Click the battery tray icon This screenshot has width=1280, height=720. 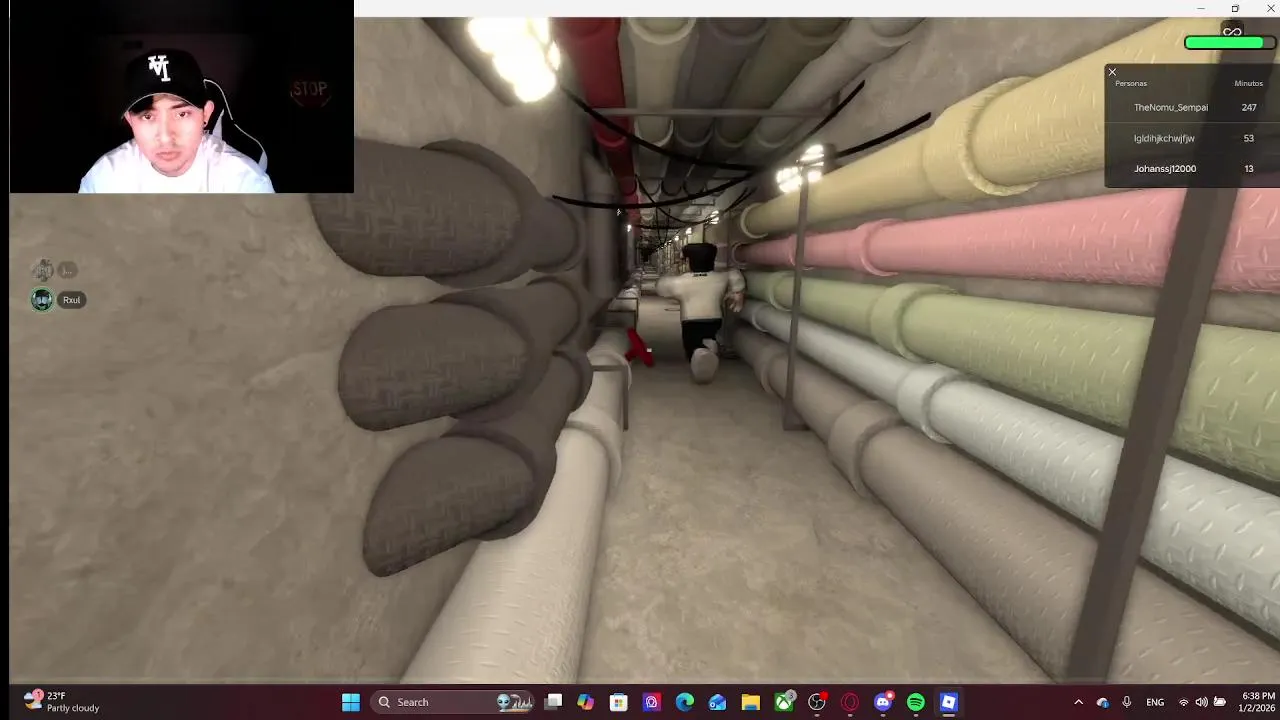click(x=1220, y=702)
